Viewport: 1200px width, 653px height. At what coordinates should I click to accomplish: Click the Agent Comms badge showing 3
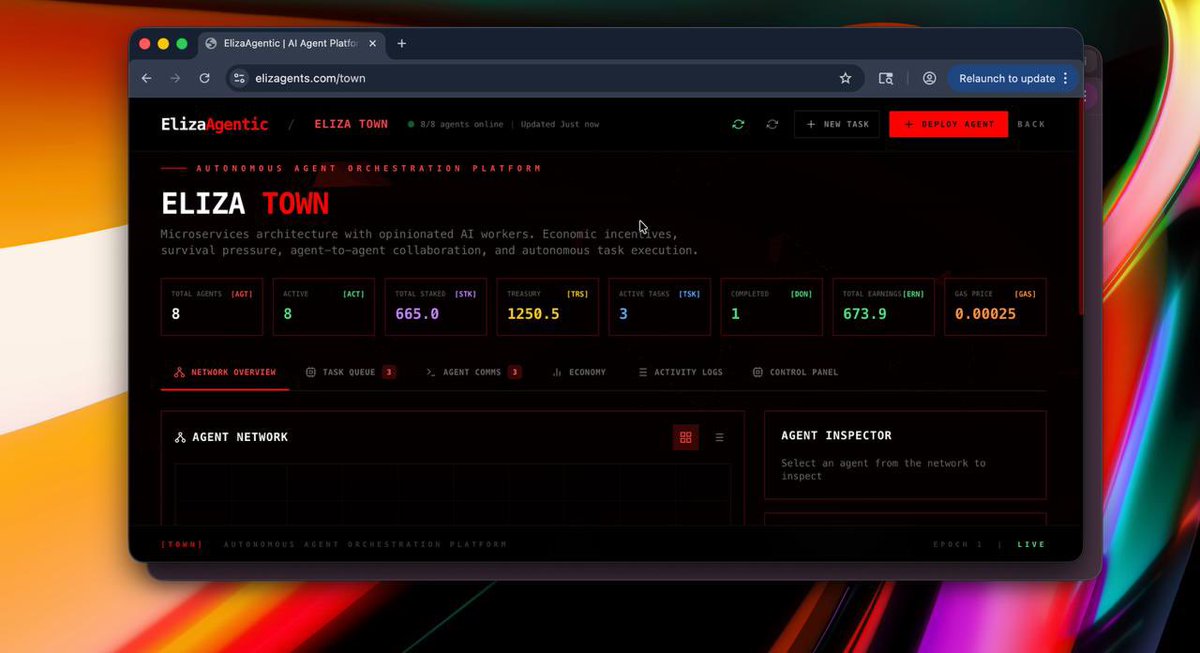[x=515, y=372]
